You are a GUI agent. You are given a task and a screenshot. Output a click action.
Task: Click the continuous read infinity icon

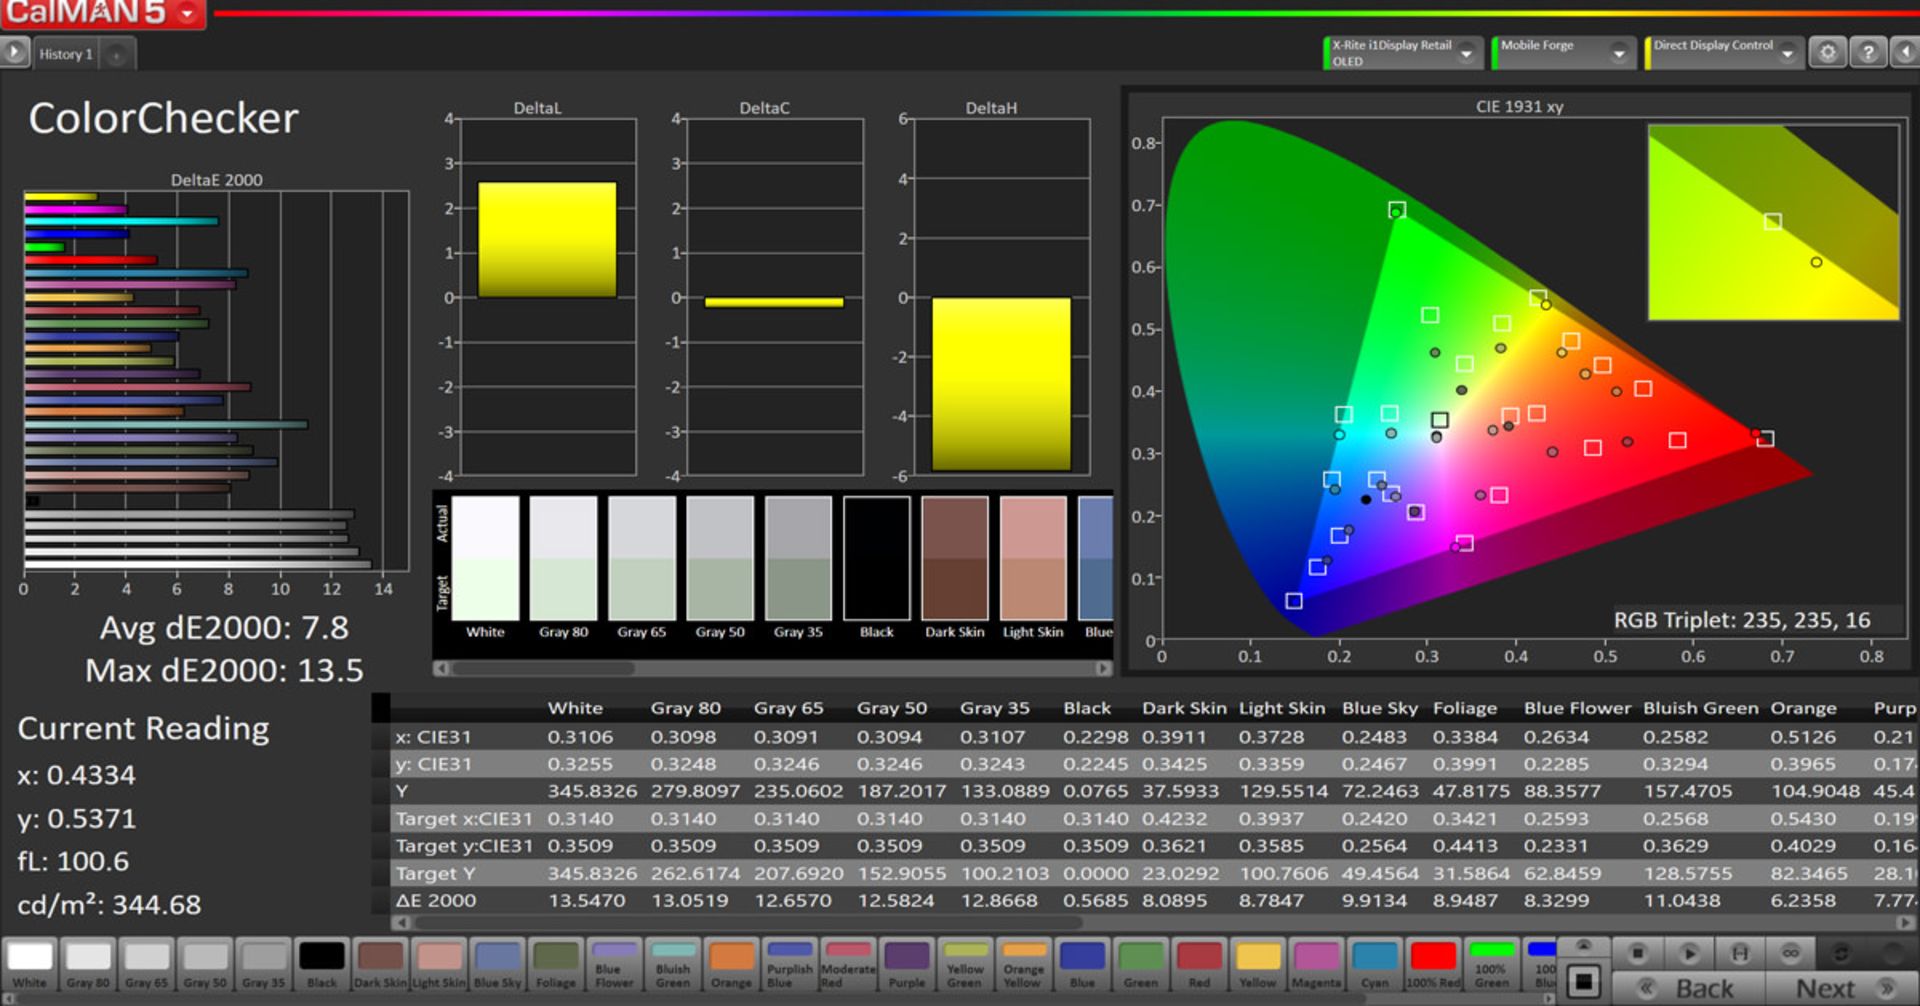click(x=1790, y=953)
